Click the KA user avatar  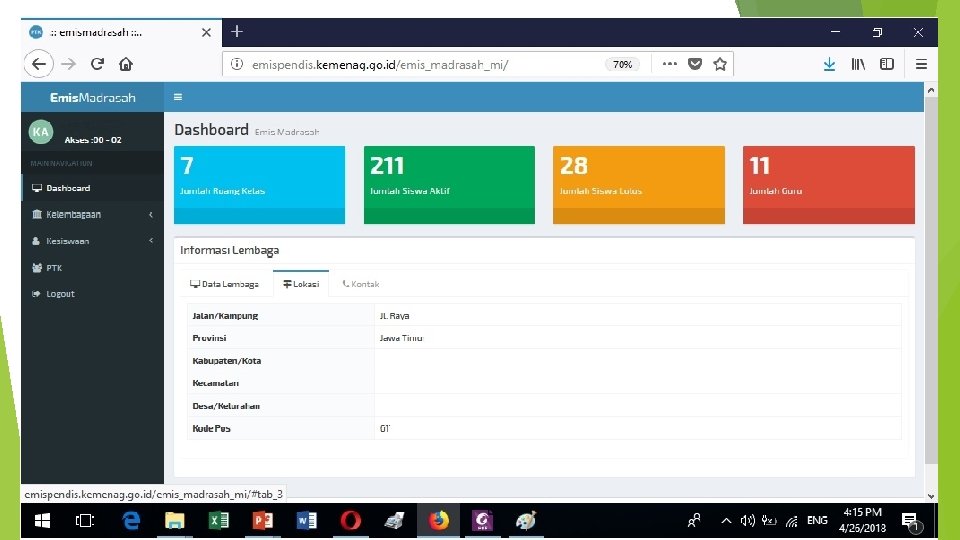(41, 132)
